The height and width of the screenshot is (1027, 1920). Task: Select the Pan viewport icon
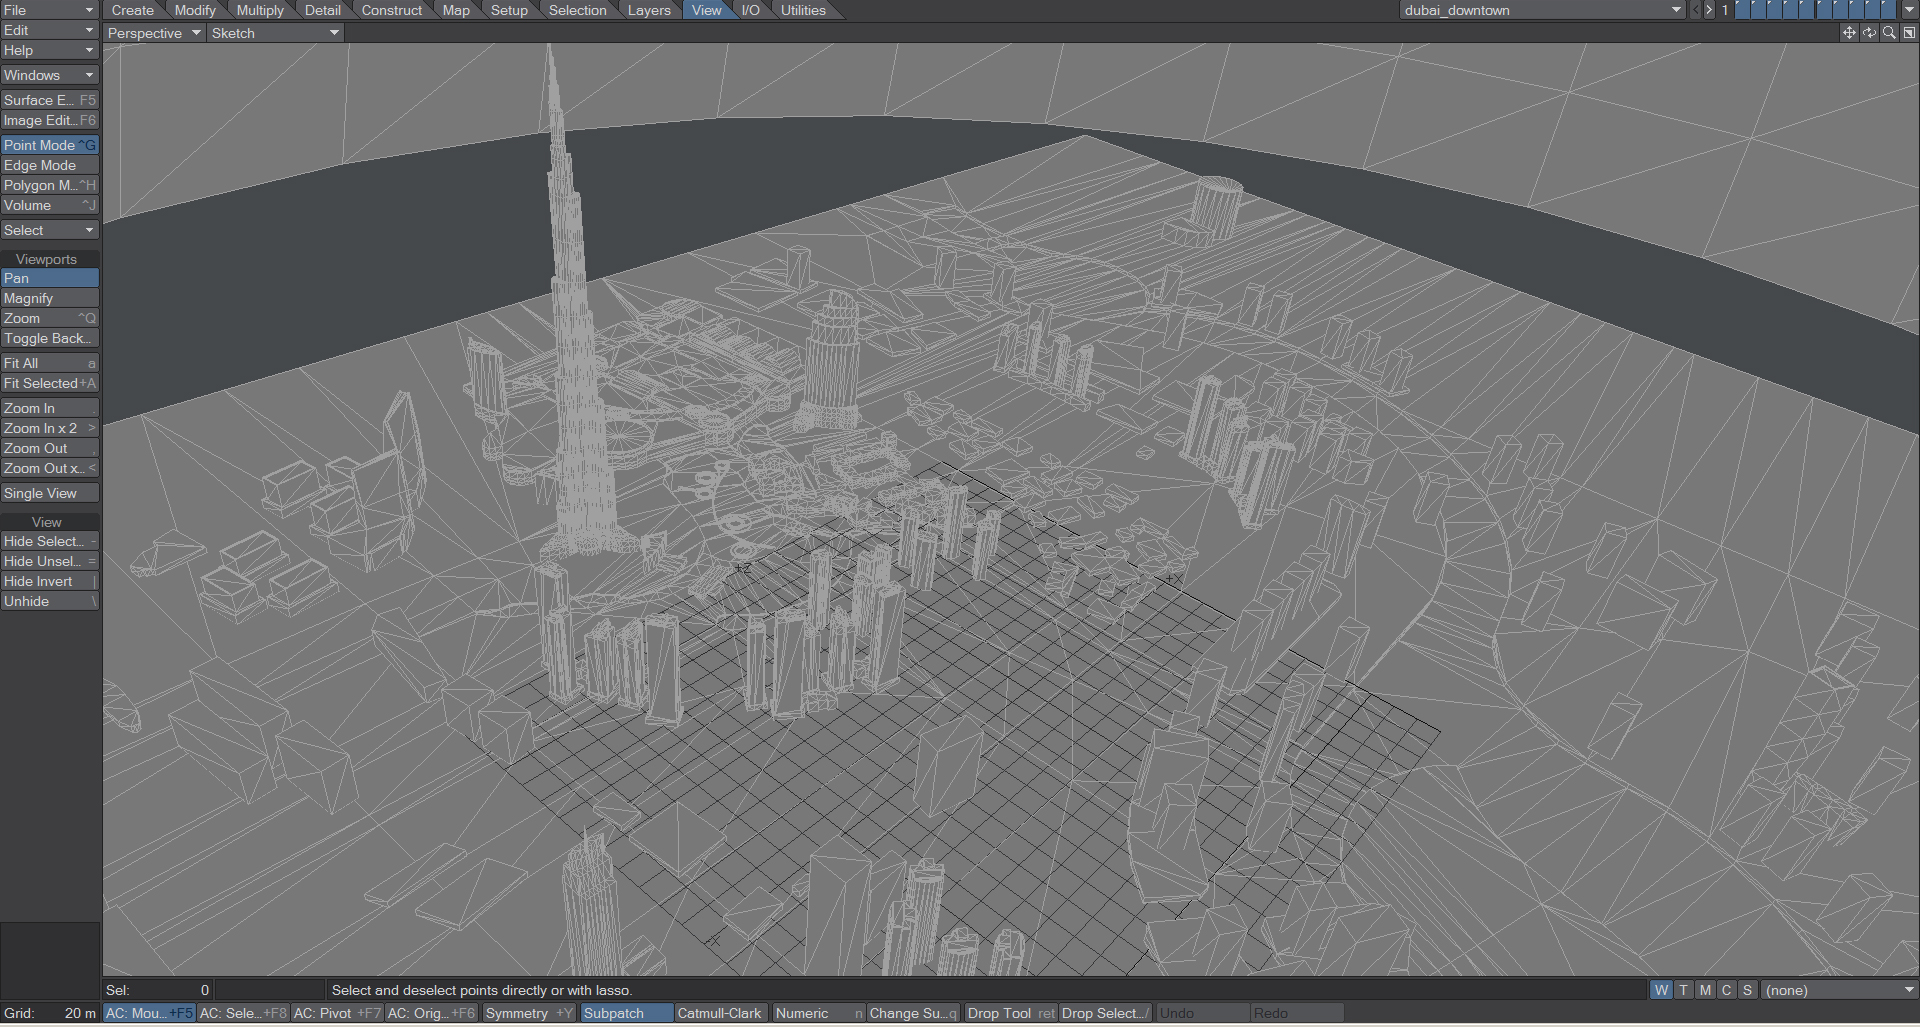[1848, 32]
